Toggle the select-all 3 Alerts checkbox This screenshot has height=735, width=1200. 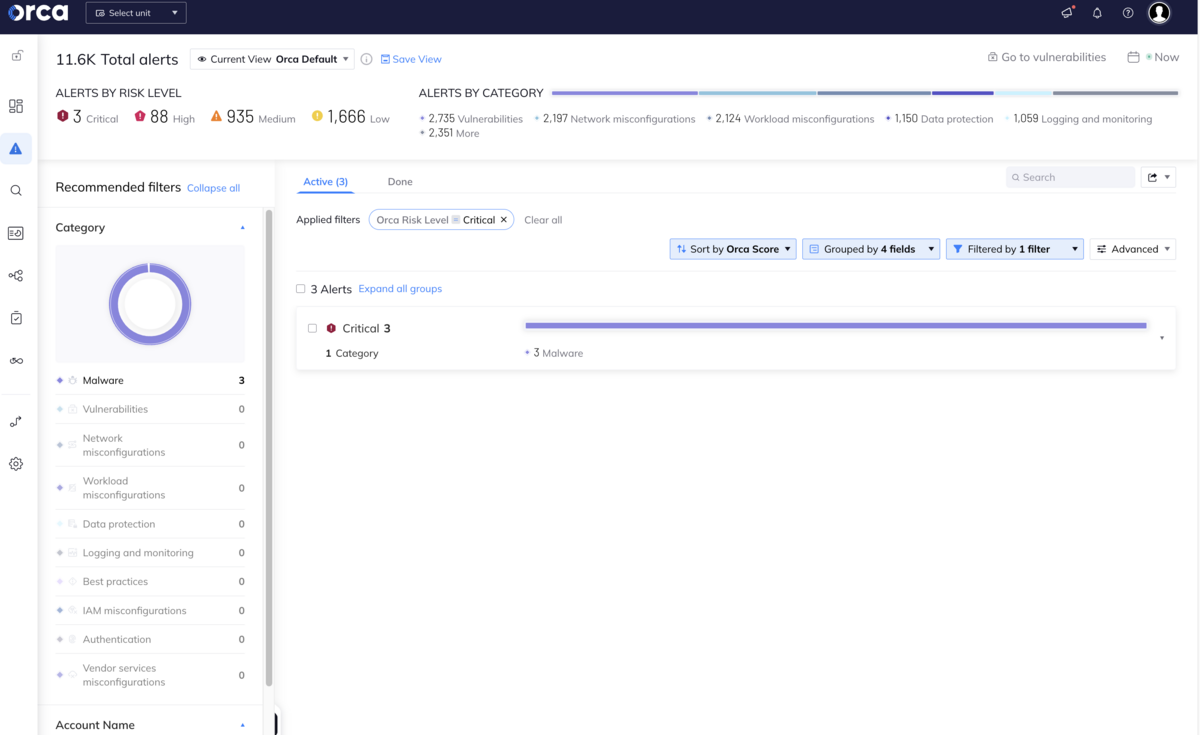click(x=300, y=289)
